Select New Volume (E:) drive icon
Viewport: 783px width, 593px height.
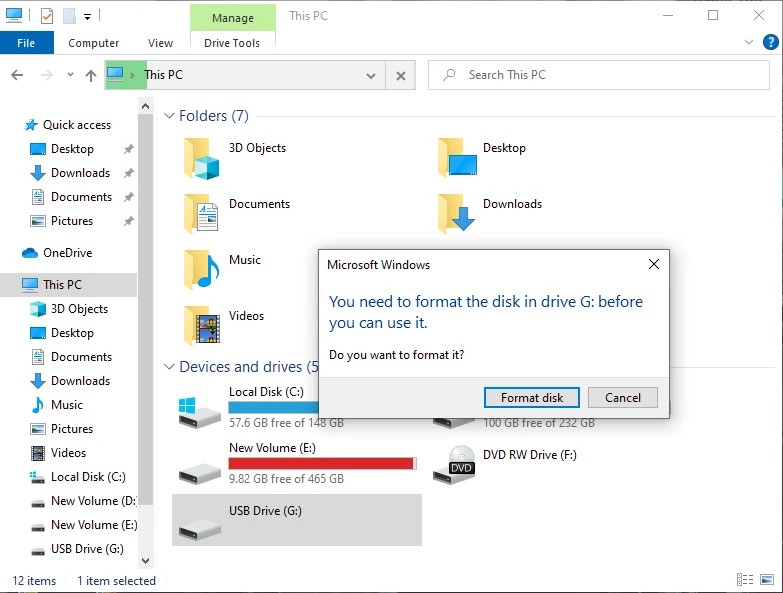pos(199,472)
